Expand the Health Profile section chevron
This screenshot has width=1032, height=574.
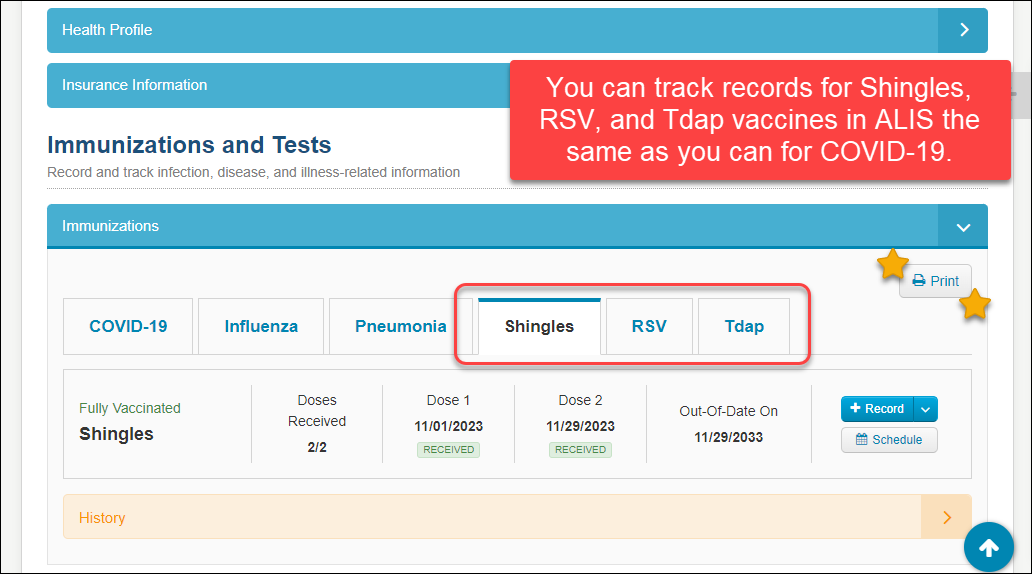pos(963,30)
